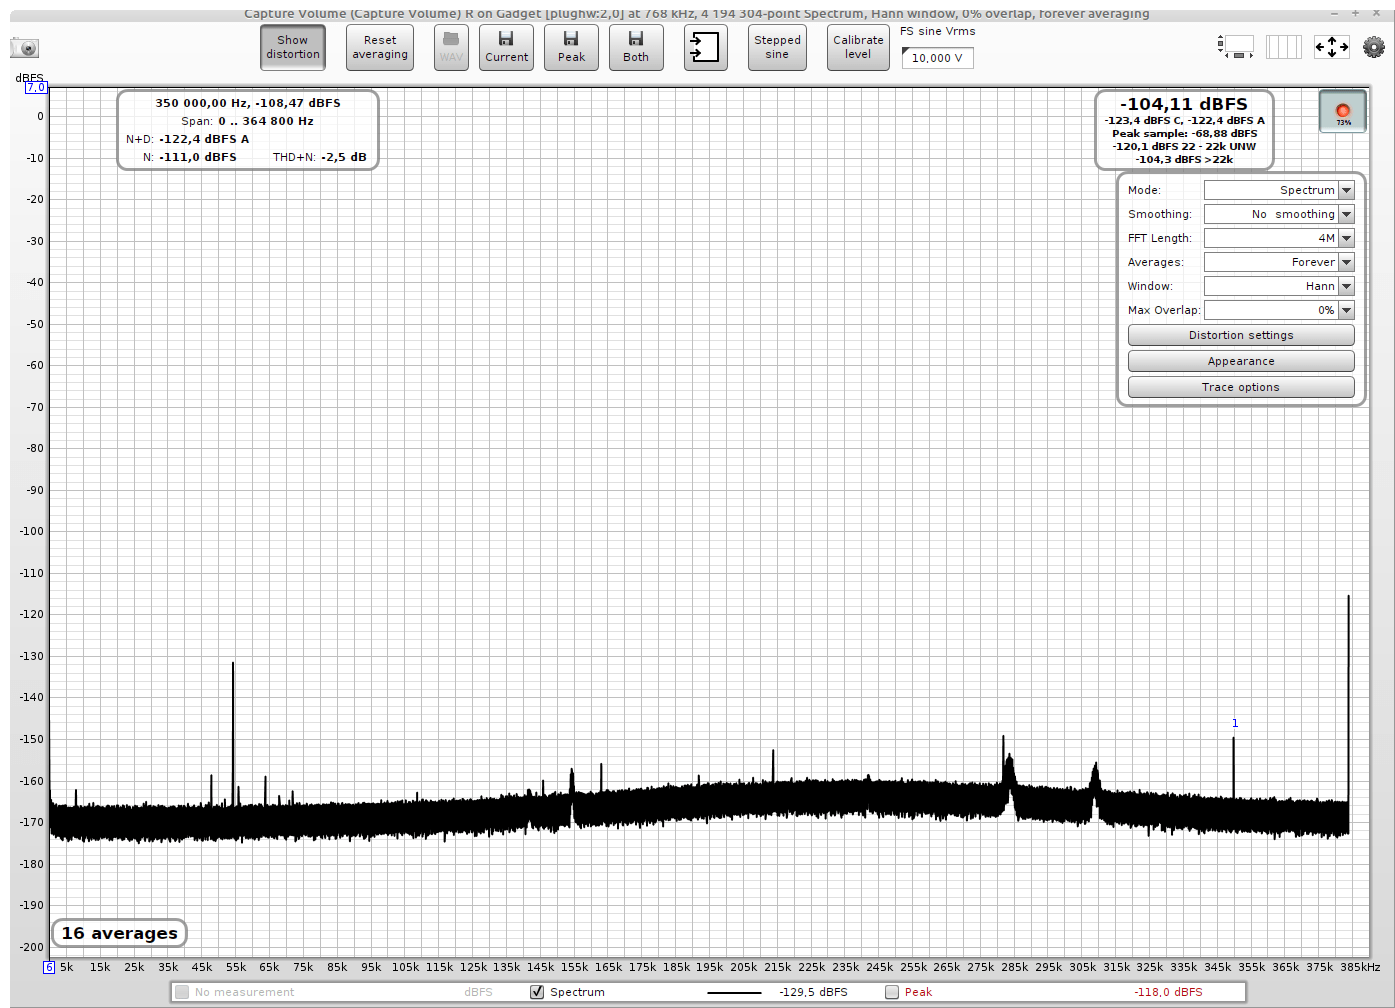Image resolution: width=1395 pixels, height=1008 pixels.
Task: Save Both current and peak traces
Action: (x=636, y=47)
